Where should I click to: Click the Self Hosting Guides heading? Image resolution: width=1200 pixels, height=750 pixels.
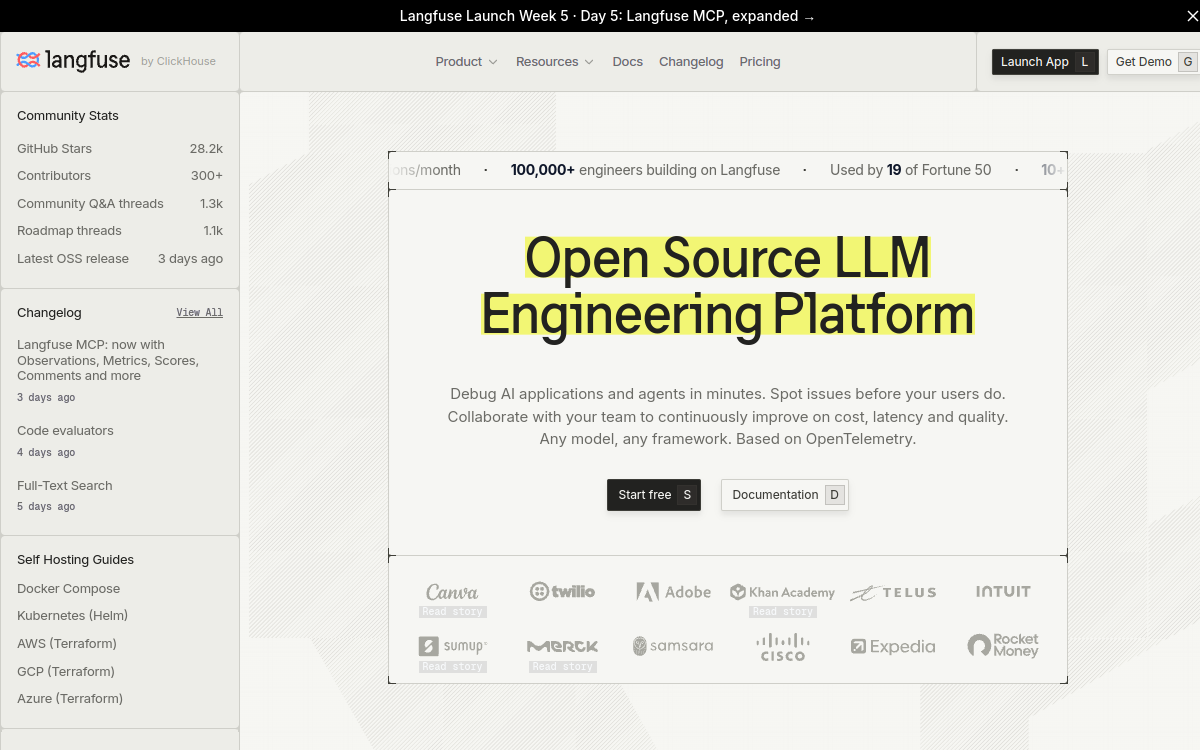(75, 560)
